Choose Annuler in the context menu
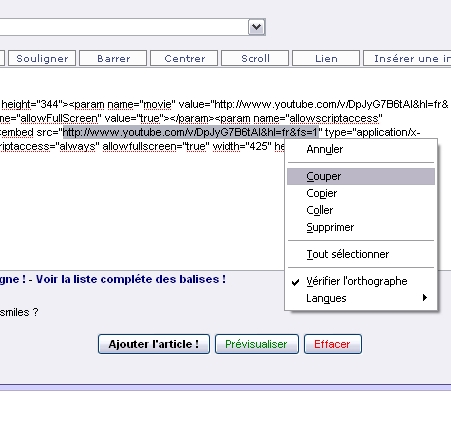The image size is (451, 425). 361,149
